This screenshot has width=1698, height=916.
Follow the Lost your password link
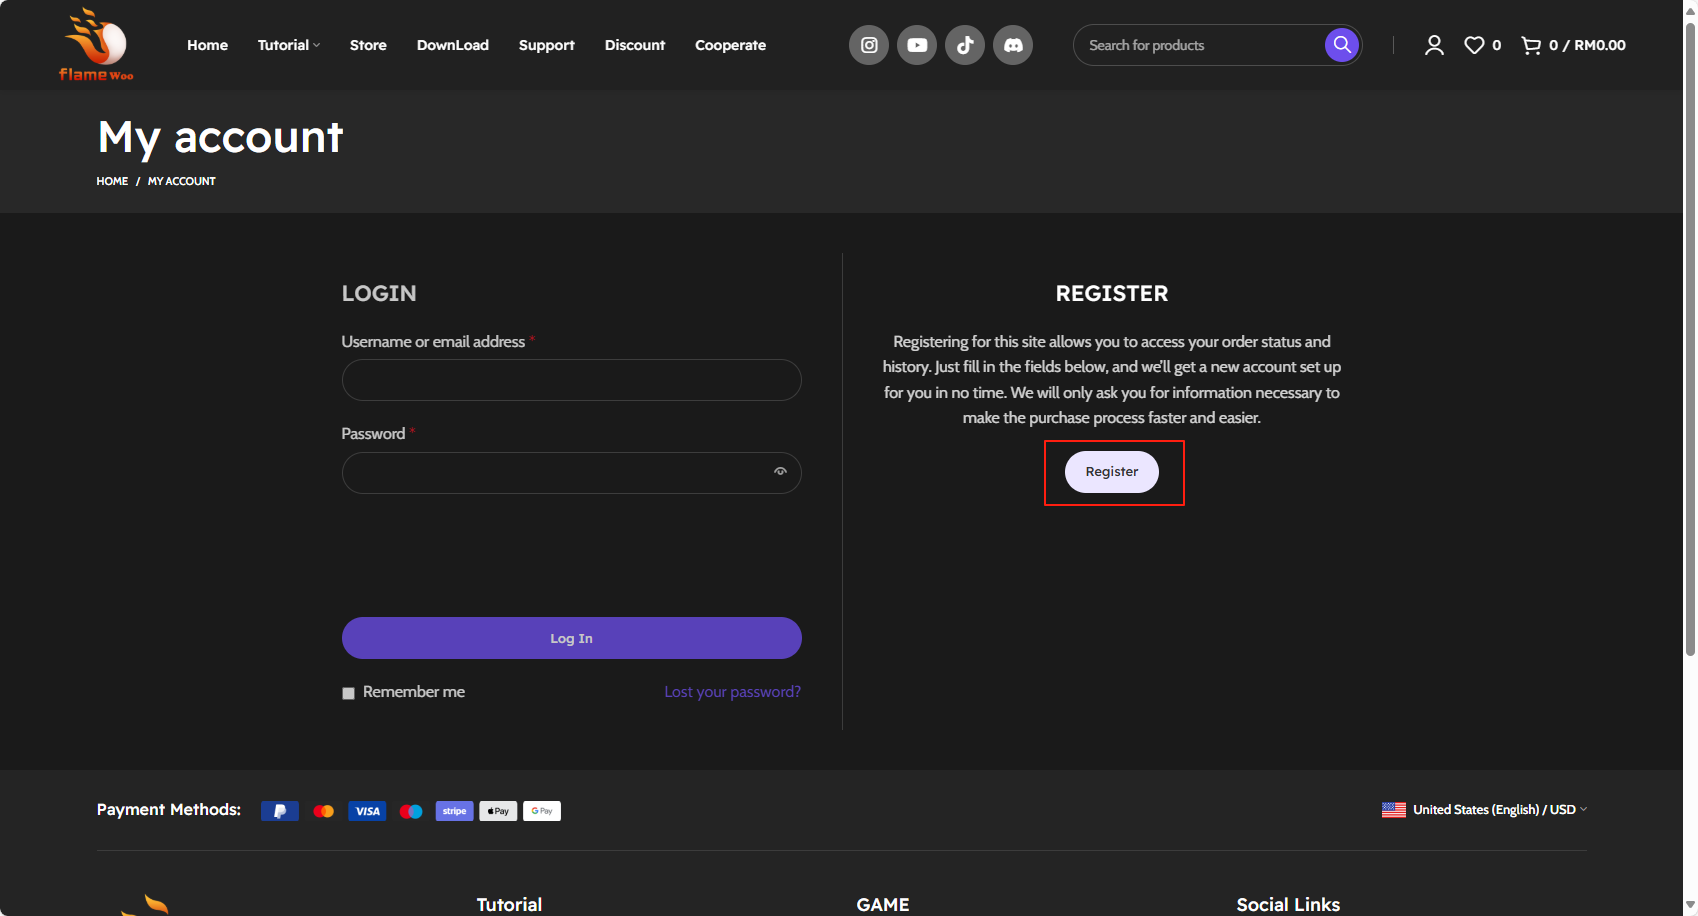coord(732,692)
